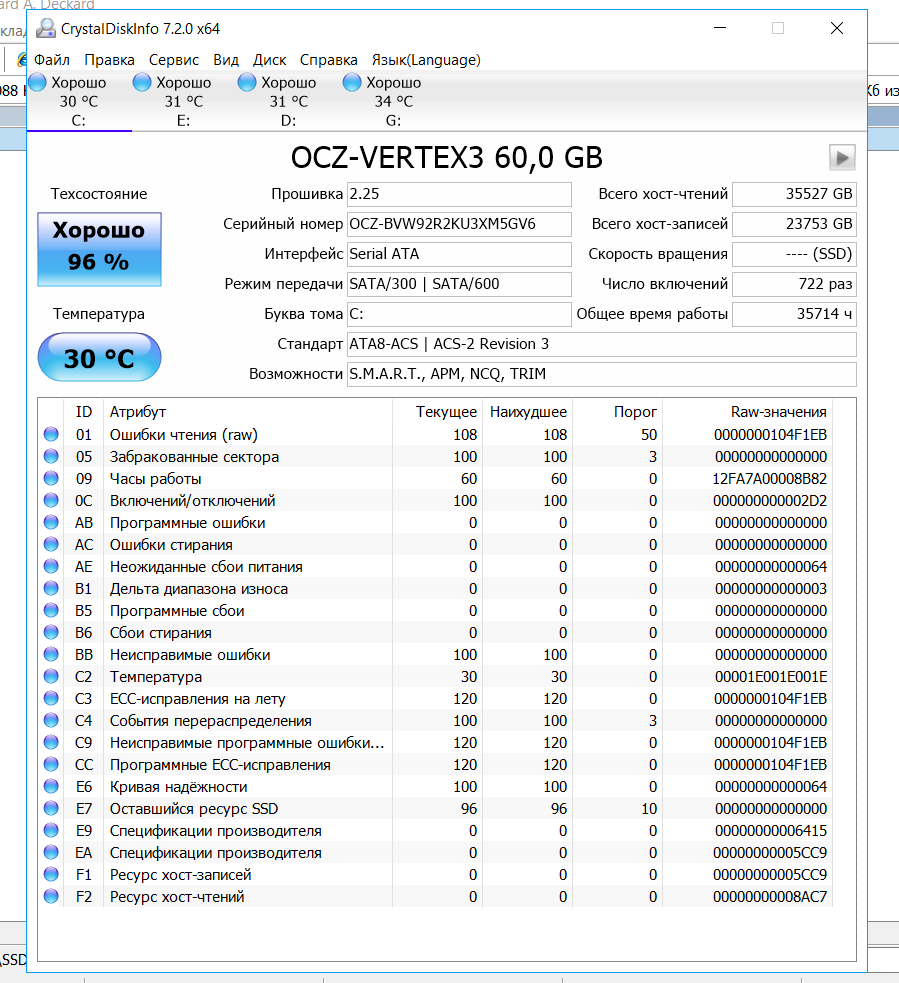The image size is (899, 983).
Task: Click status icon for attribute E6 row
Action: point(51,786)
